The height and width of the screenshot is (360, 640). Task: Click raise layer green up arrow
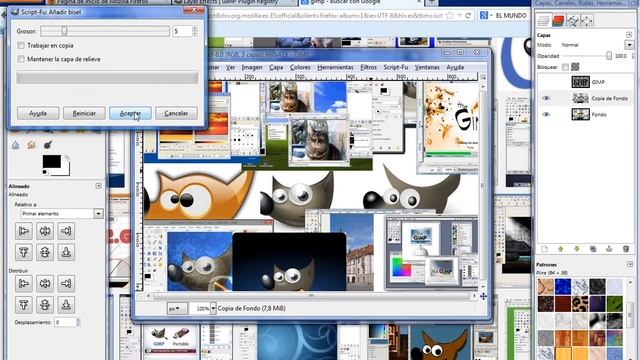[560, 249]
